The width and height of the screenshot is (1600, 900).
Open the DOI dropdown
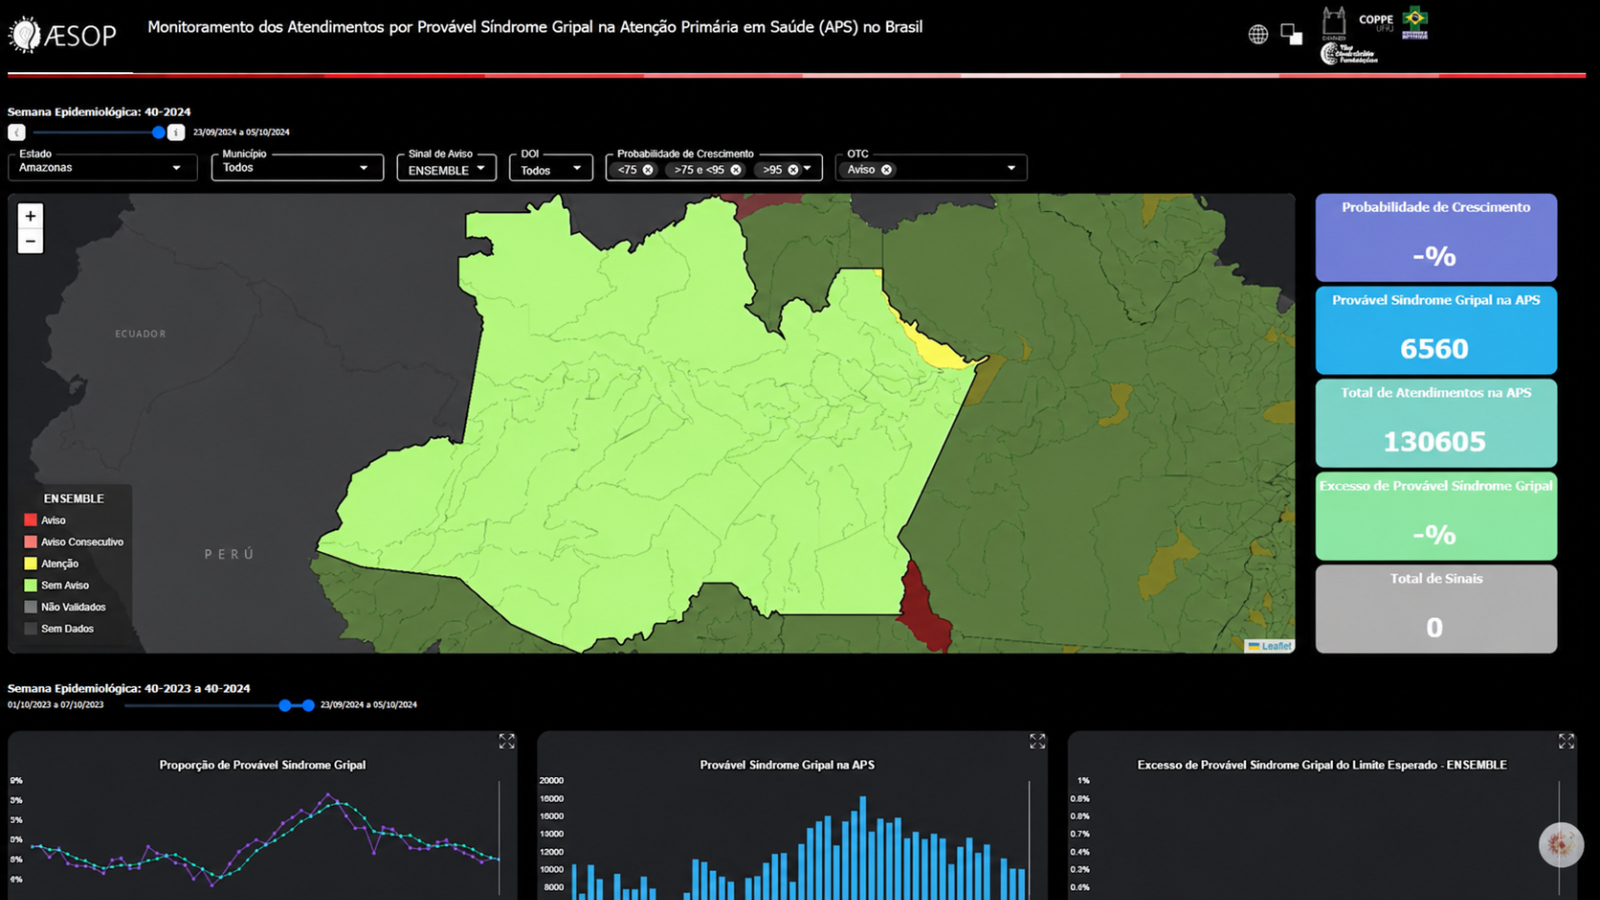point(551,167)
